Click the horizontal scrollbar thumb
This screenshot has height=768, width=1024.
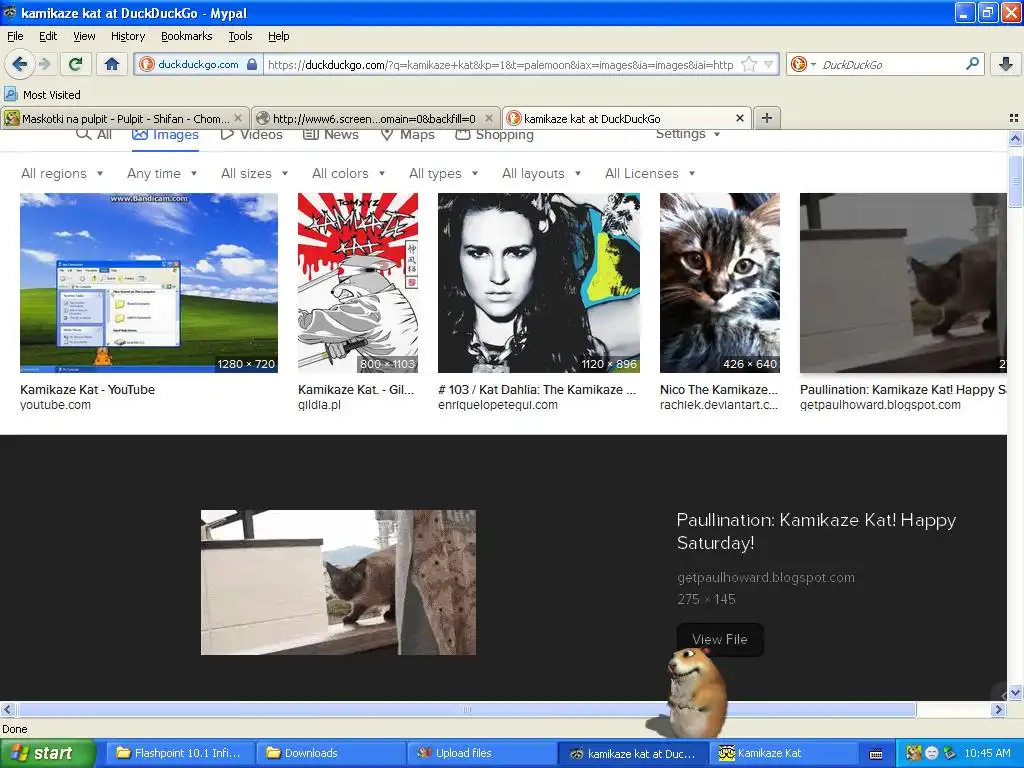click(x=466, y=710)
